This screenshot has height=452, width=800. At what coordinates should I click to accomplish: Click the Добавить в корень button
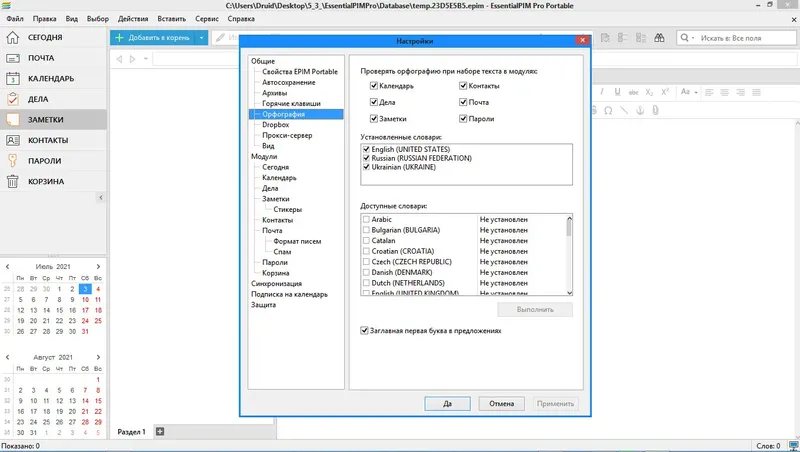tap(153, 38)
